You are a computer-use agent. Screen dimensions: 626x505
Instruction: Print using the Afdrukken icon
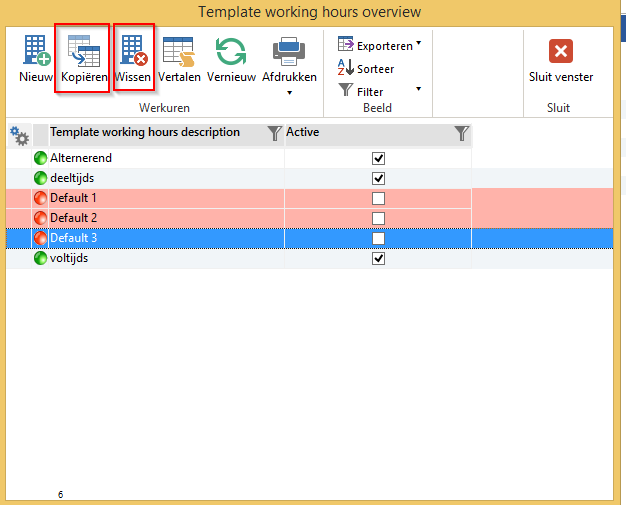point(289,51)
